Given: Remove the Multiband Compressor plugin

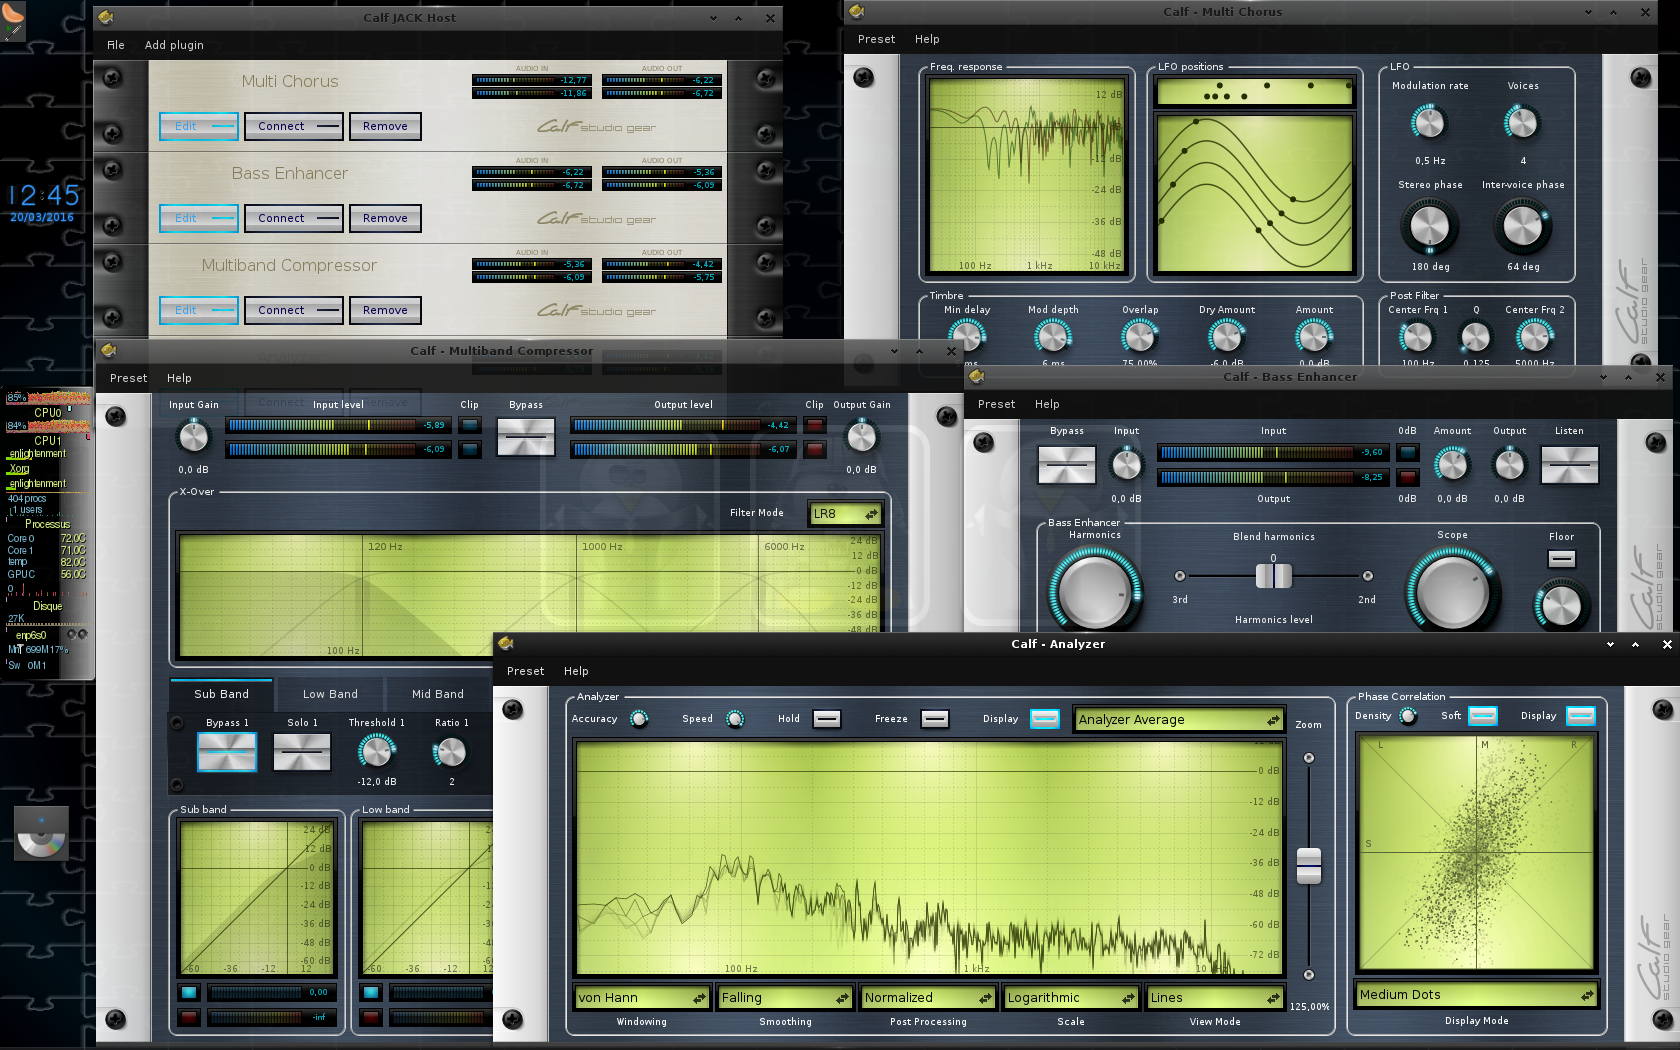Looking at the screenshot, I should click(x=385, y=310).
